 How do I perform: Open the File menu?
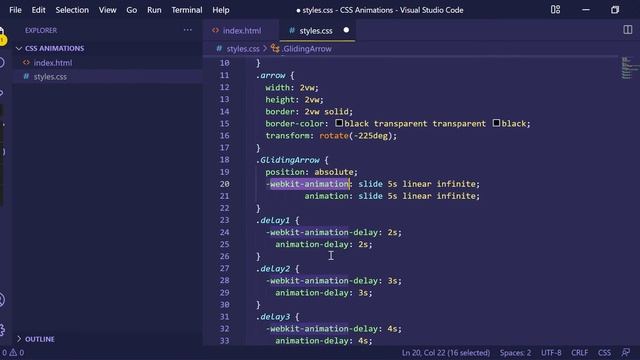pos(15,10)
